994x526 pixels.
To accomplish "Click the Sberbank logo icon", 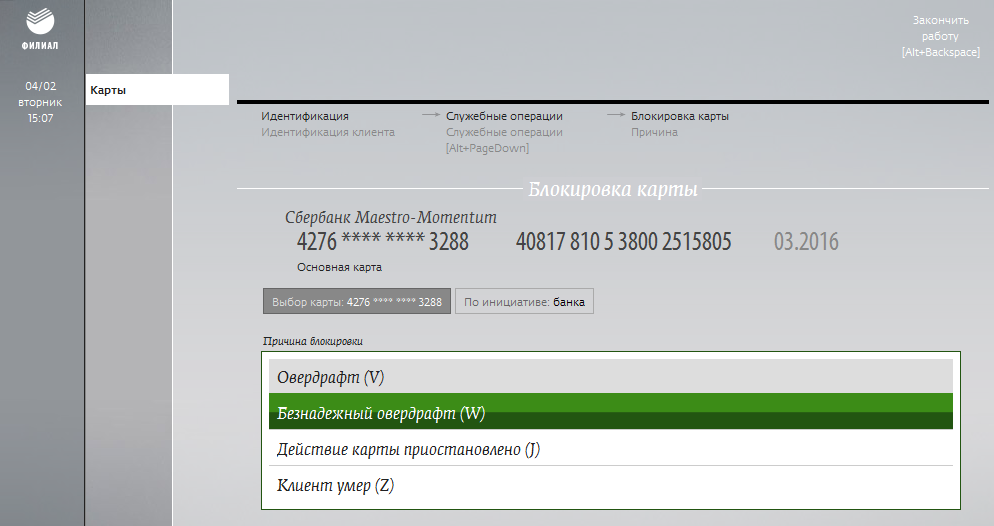I will (40, 22).
